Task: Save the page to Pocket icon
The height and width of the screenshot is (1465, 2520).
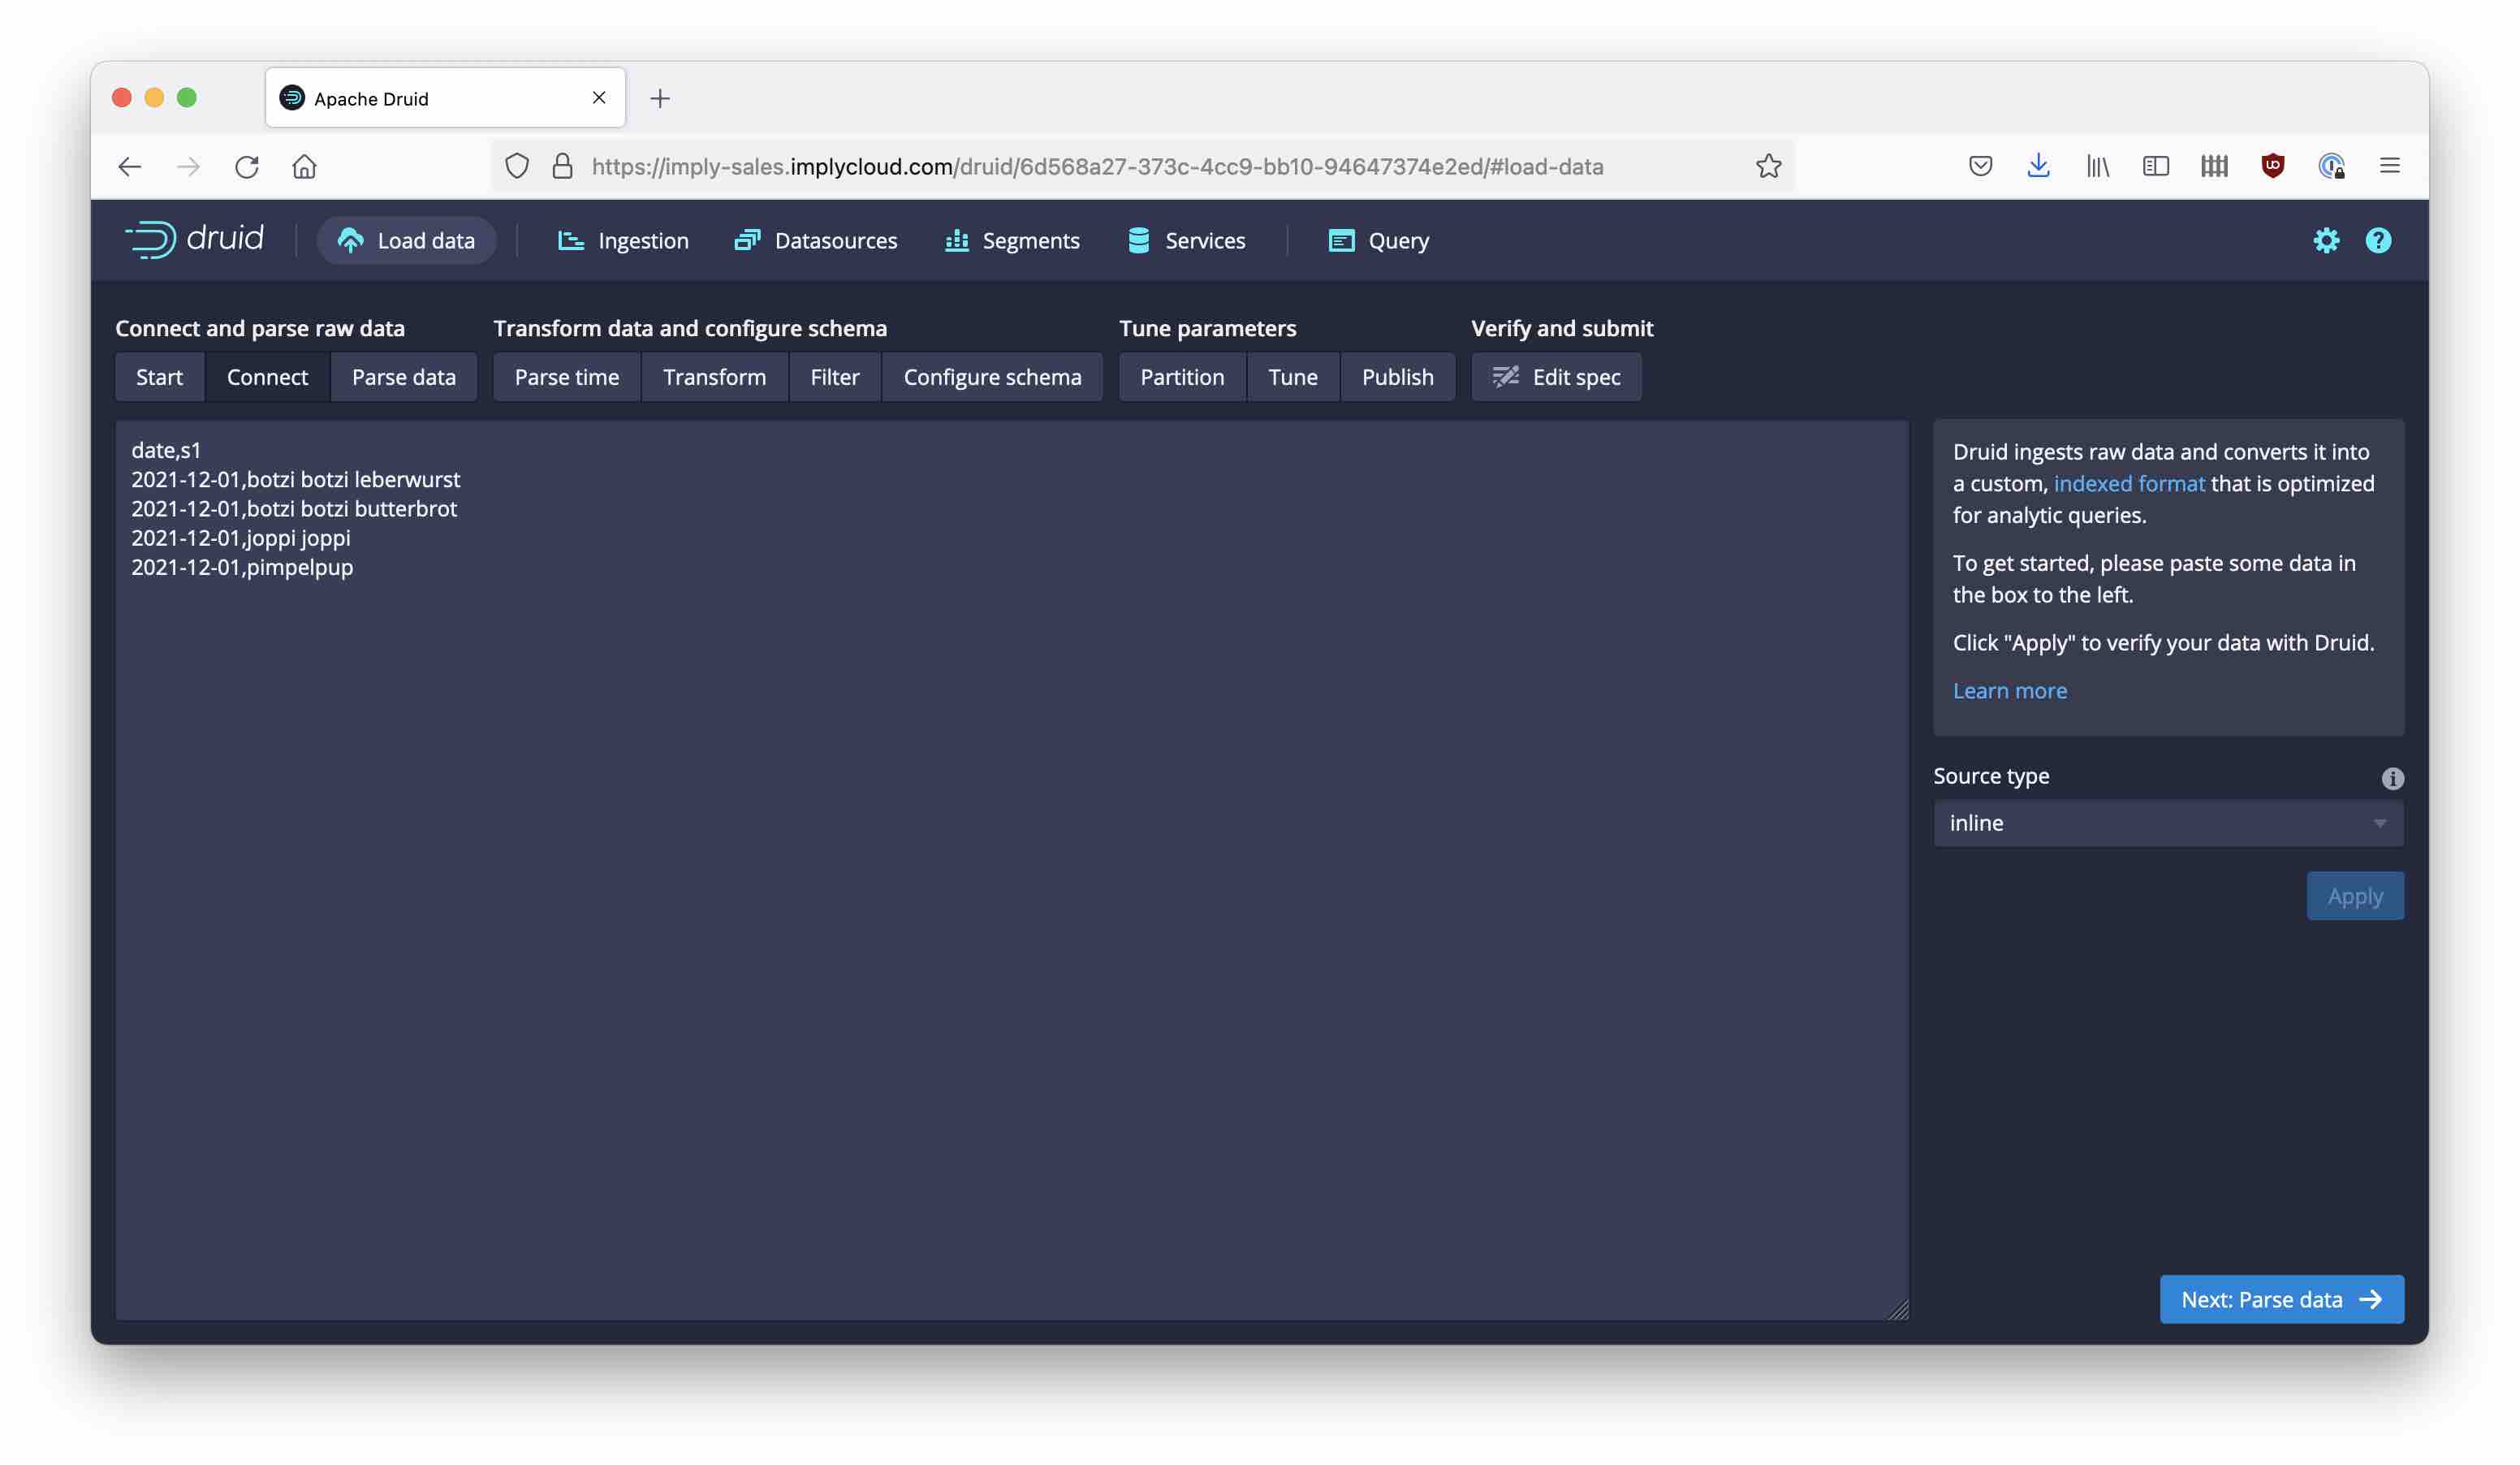Action: pos(1979,166)
